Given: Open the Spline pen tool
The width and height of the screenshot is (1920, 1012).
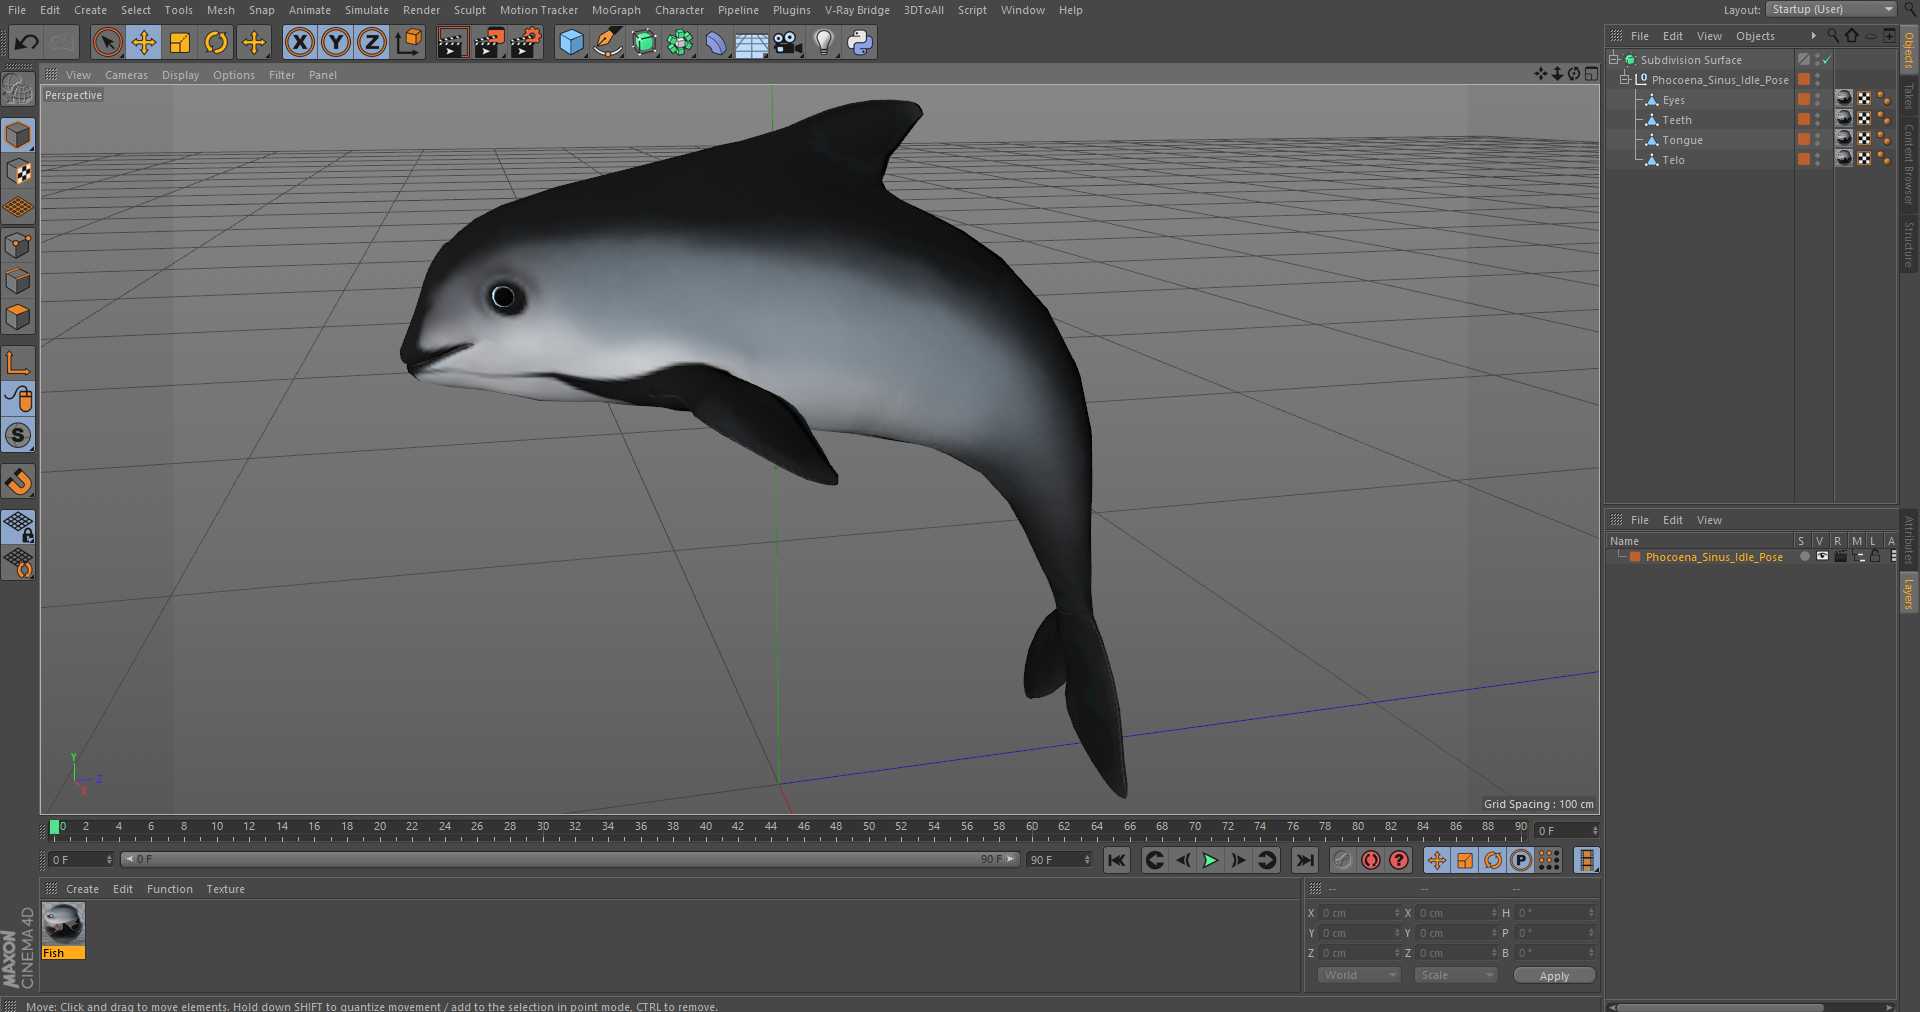Looking at the screenshot, I should pos(607,42).
